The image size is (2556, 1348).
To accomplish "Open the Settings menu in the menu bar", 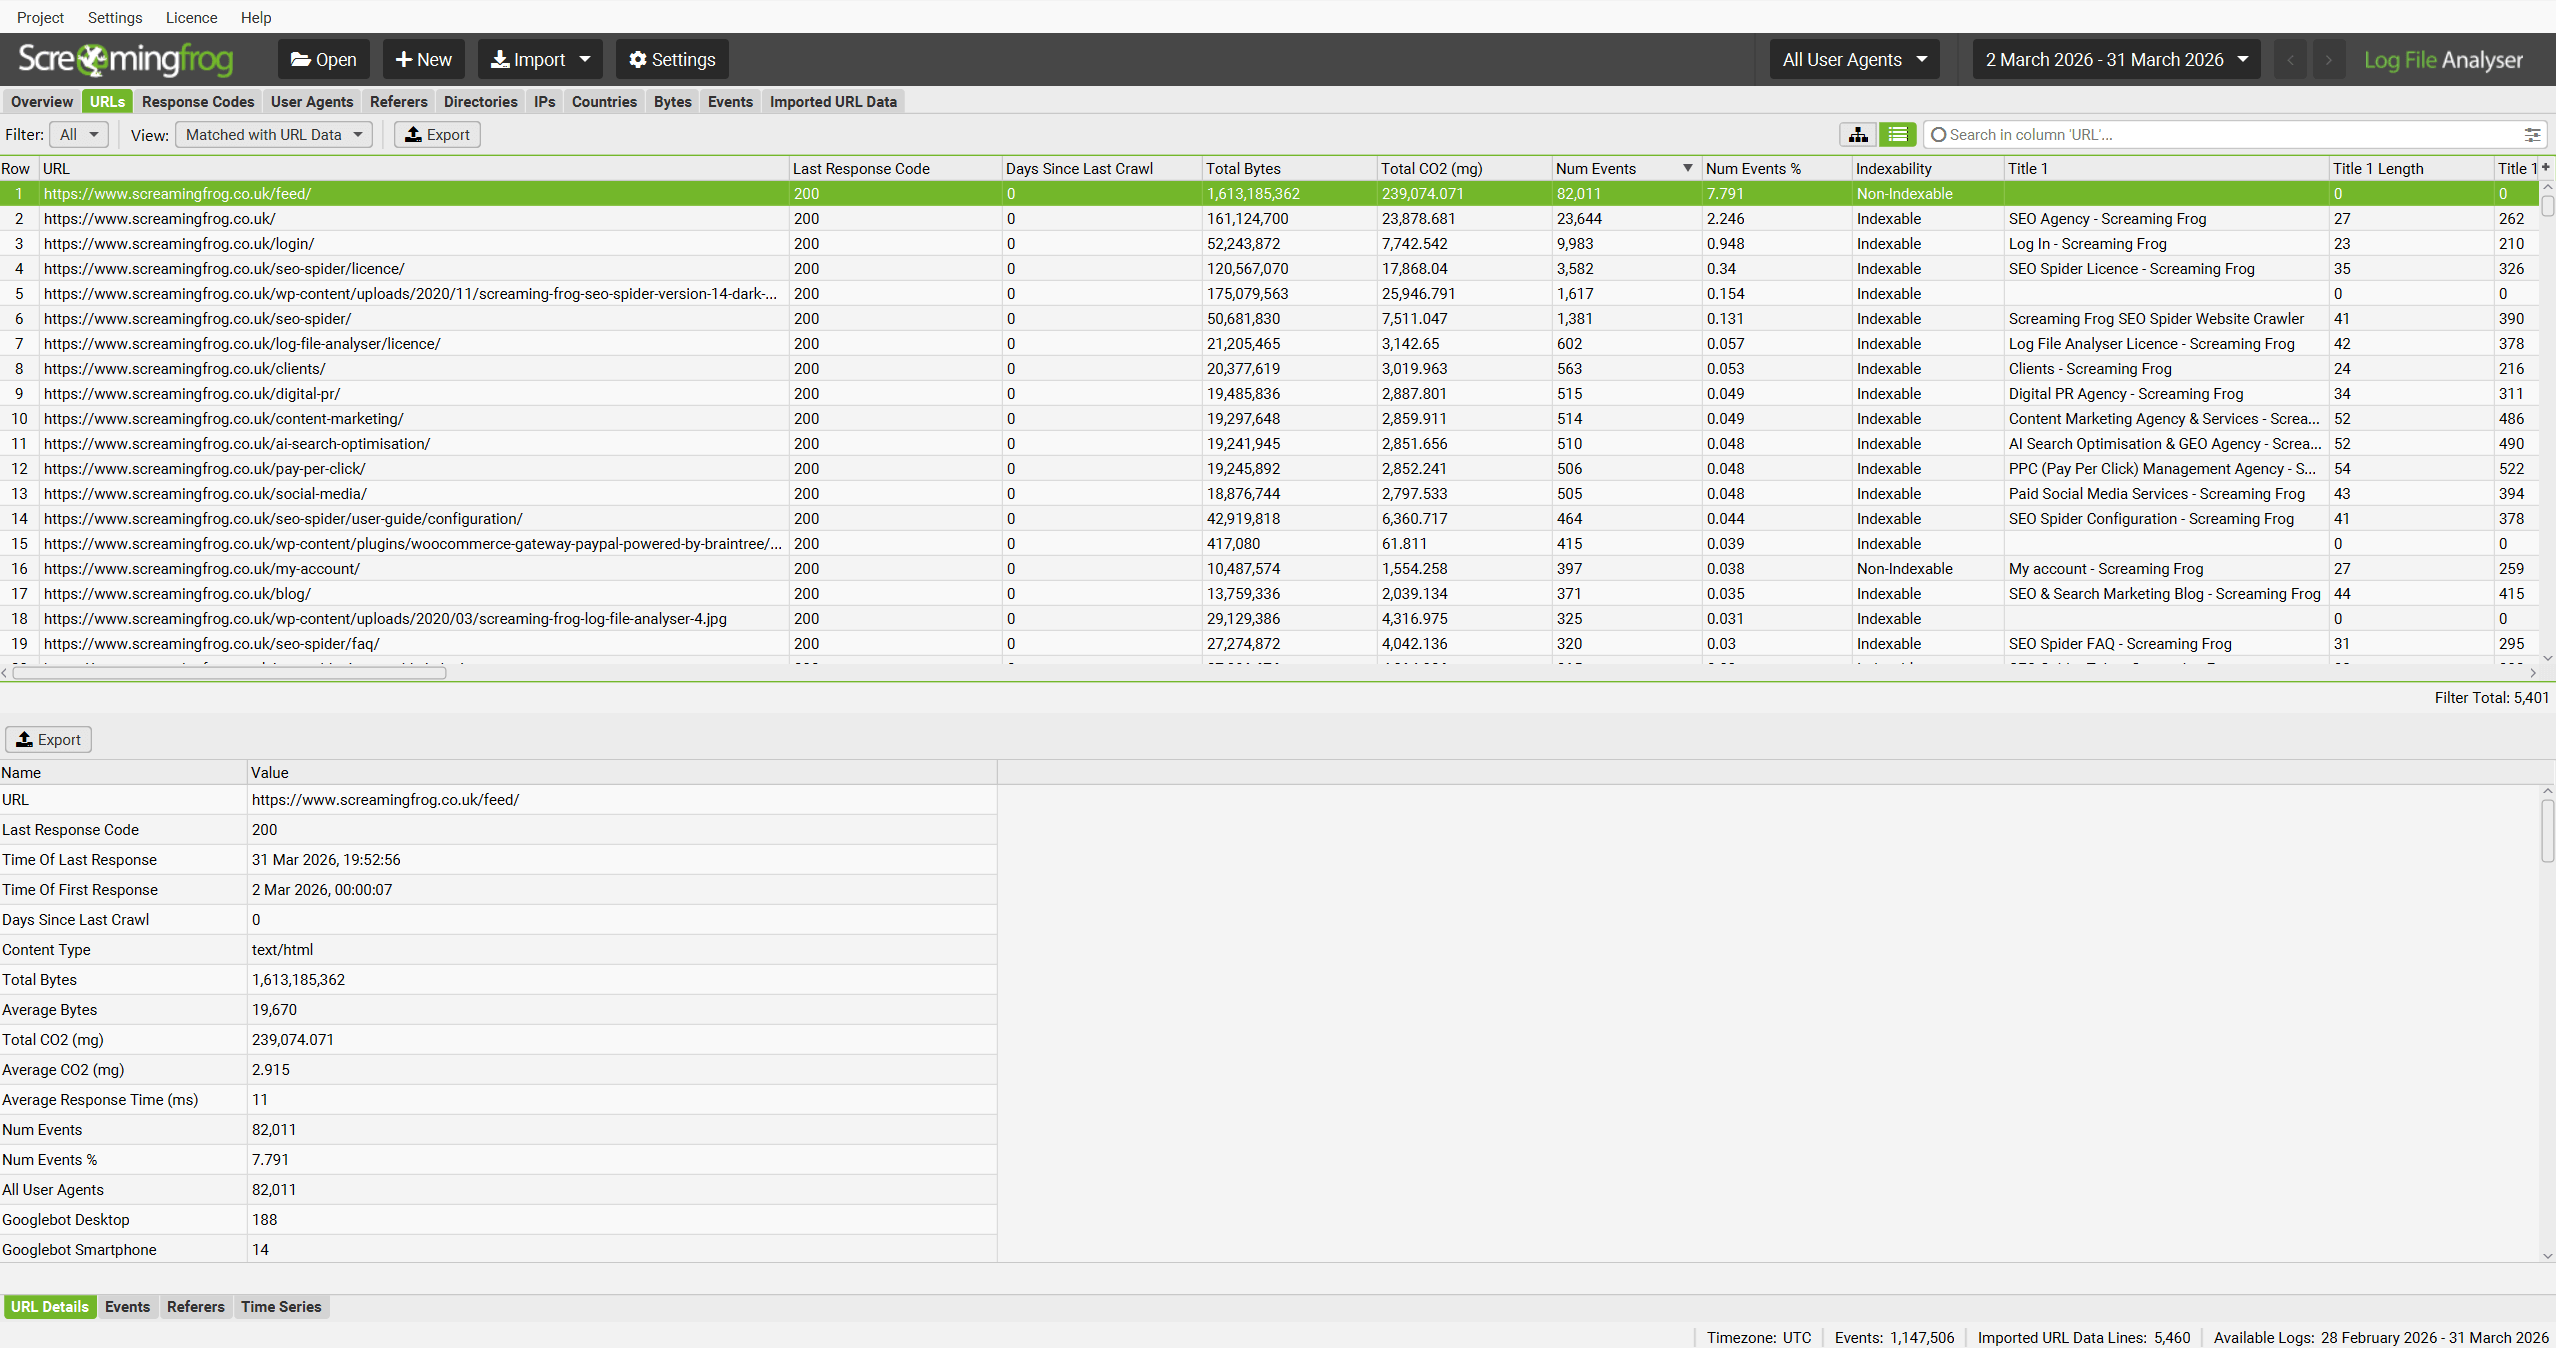I will point(115,17).
